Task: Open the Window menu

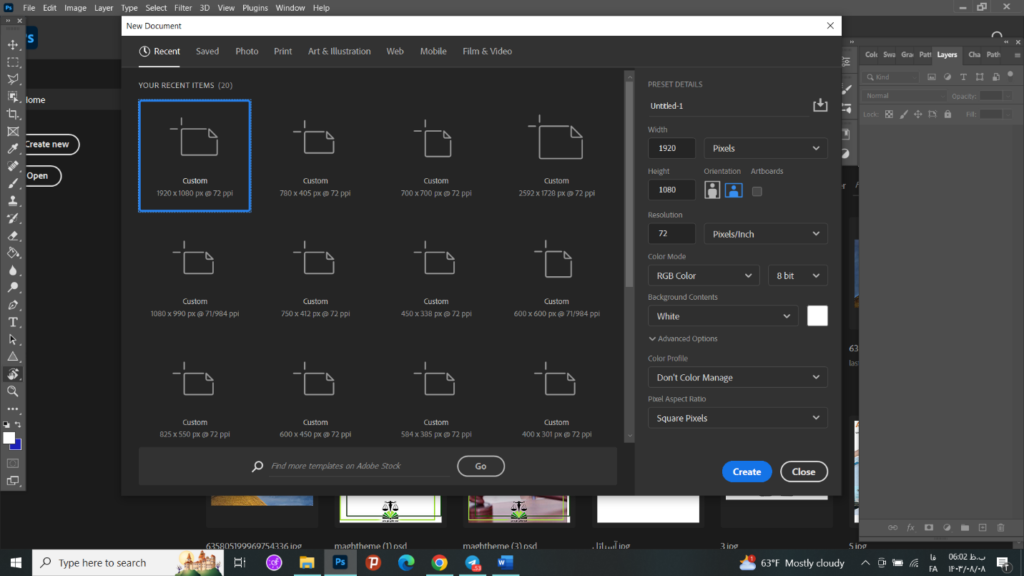Action: (290, 8)
